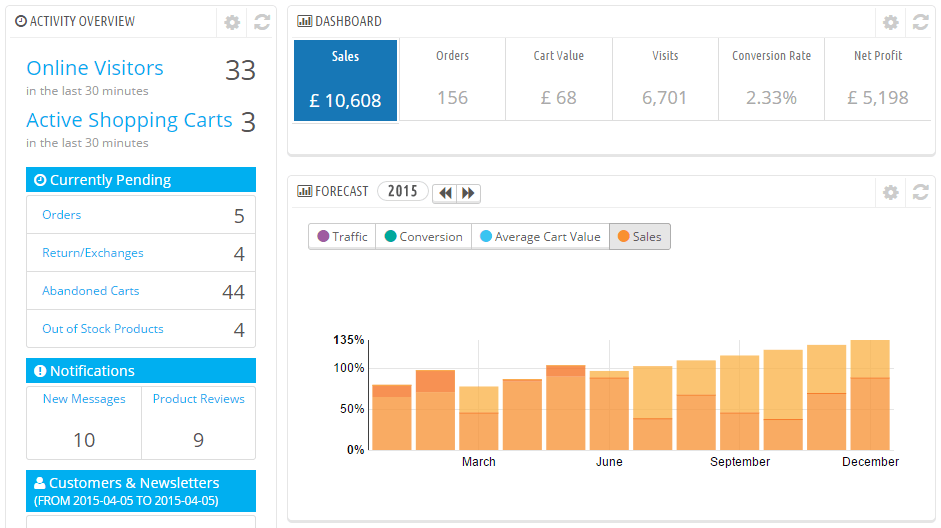Click the Currently Pending clock icon
This screenshot has height=528, width=941.
point(40,180)
